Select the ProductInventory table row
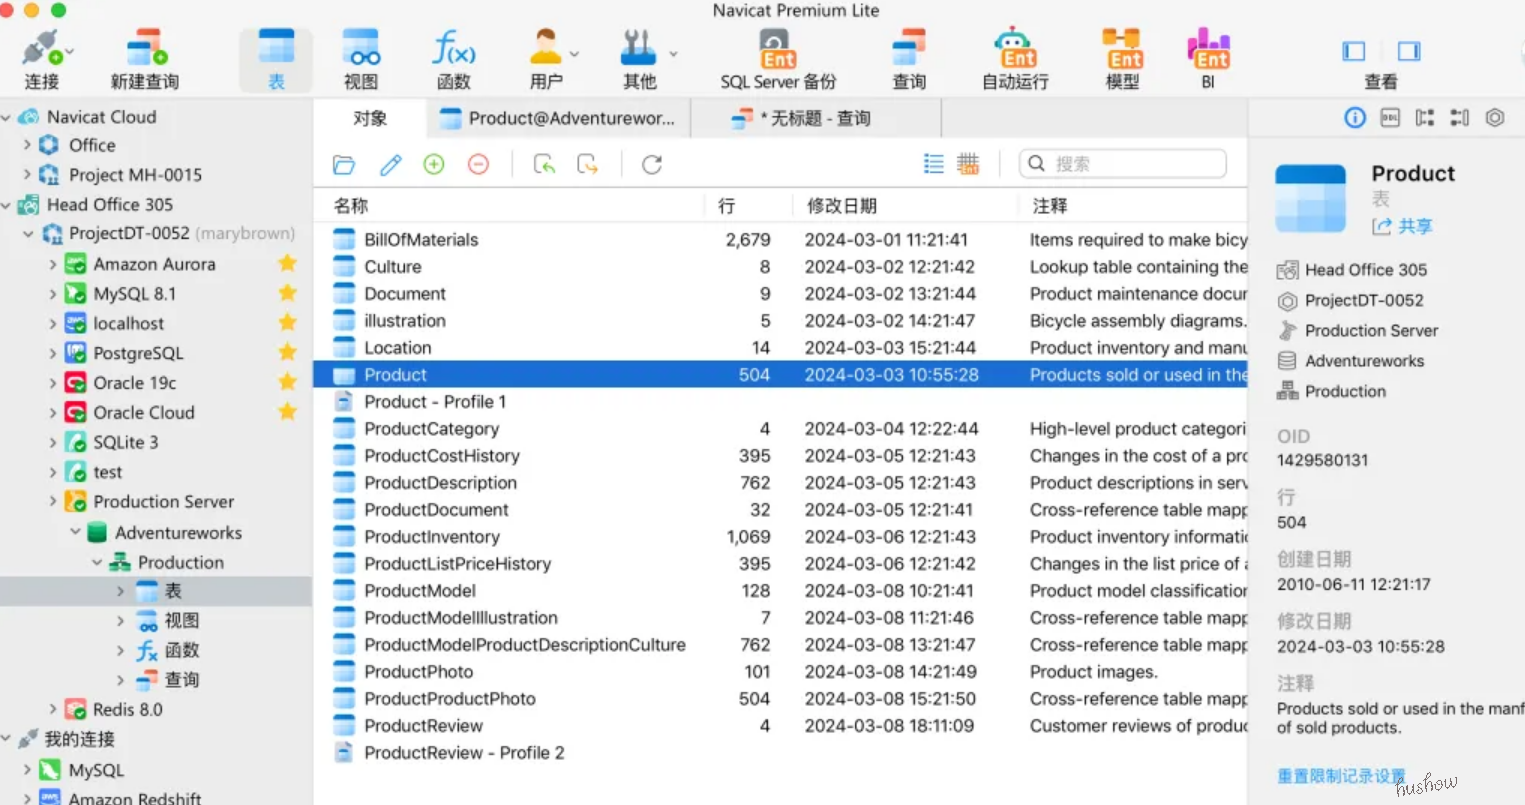 pyautogui.click(x=780, y=537)
